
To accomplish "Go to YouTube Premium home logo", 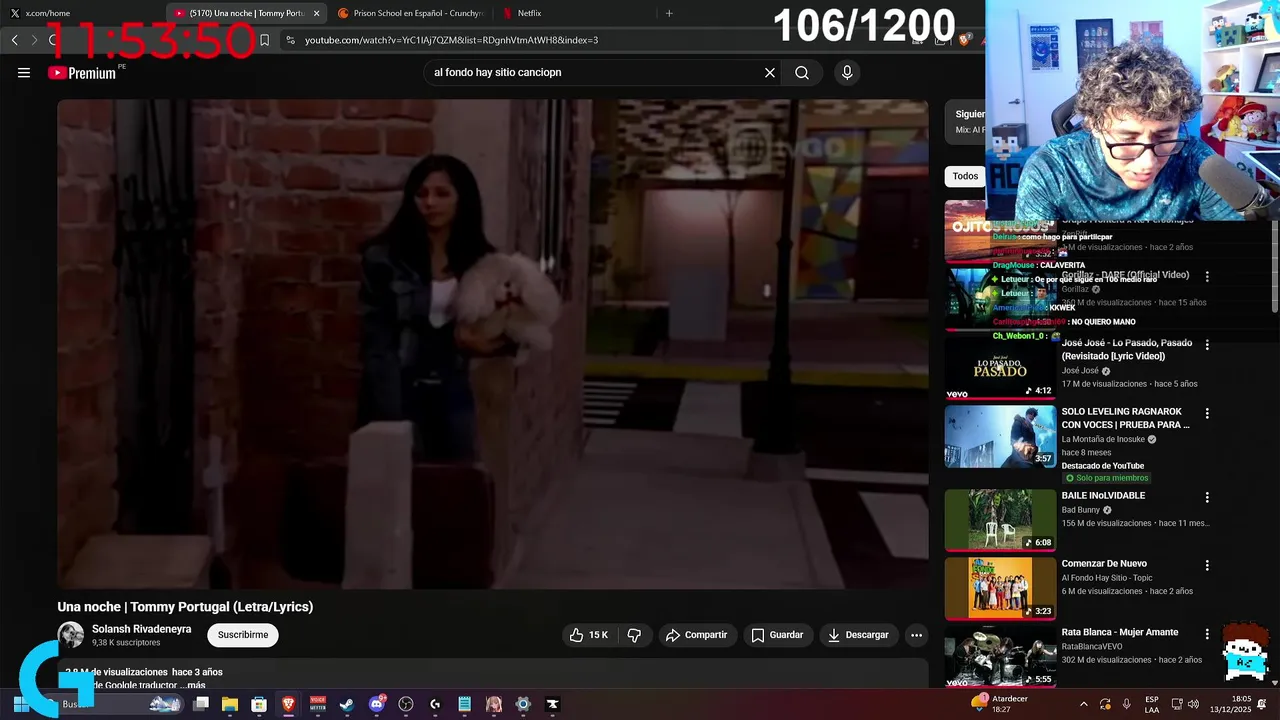I will click(x=82, y=72).
